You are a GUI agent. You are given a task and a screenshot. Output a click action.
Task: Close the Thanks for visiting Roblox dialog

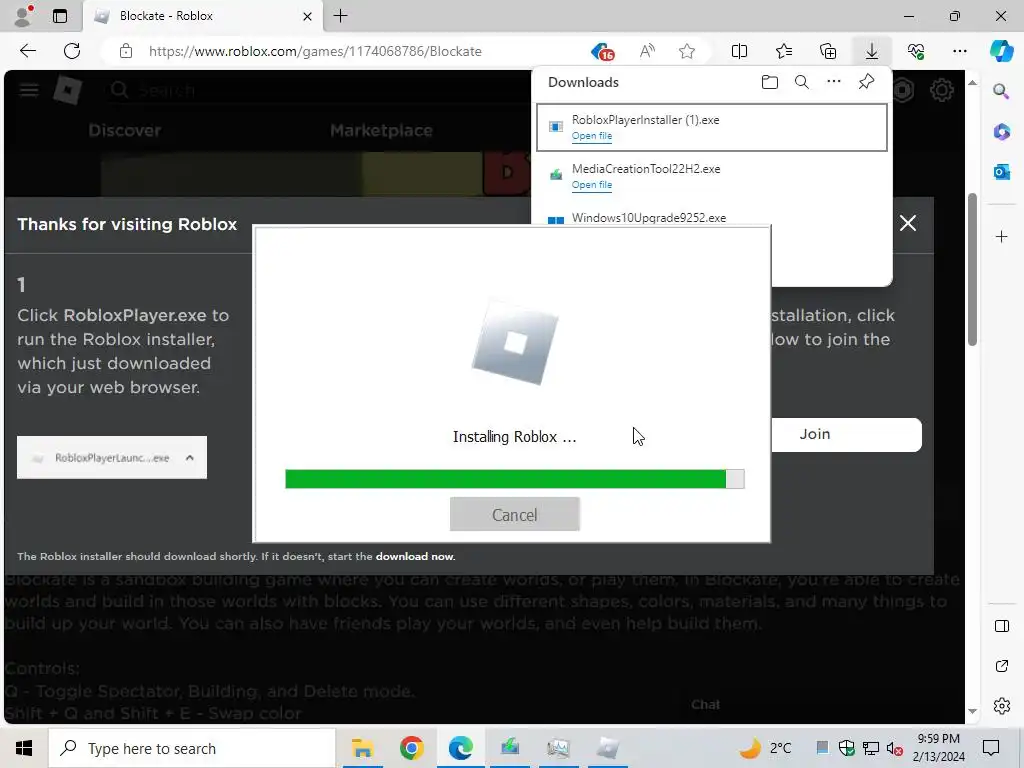click(908, 223)
